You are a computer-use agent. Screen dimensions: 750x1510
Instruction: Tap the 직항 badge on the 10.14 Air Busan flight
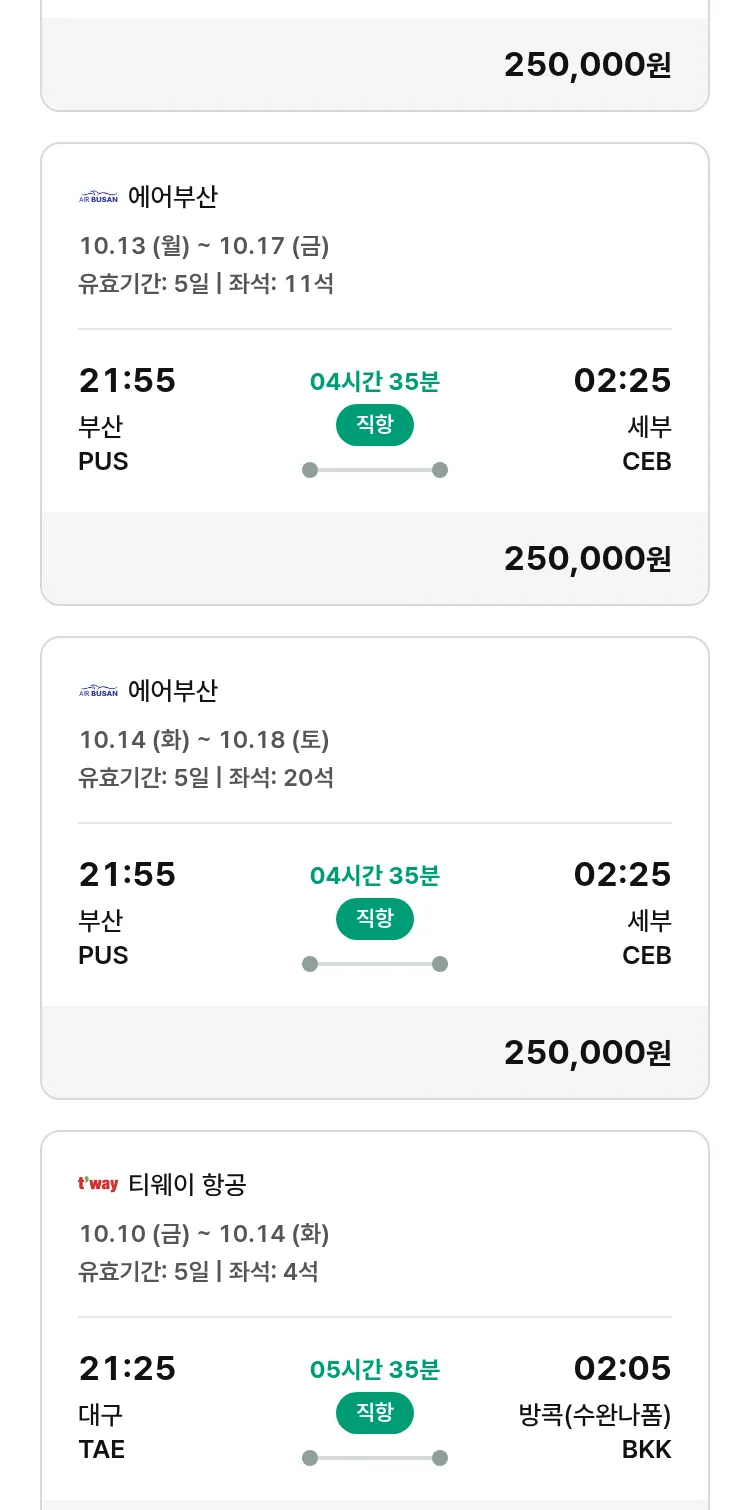coord(374,919)
